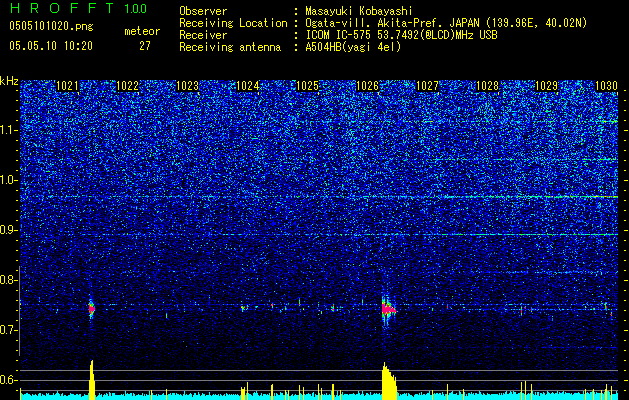Click the 0.6 kHz axis tick label
Image resolution: width=629 pixels, height=400 pixels.
[9, 380]
